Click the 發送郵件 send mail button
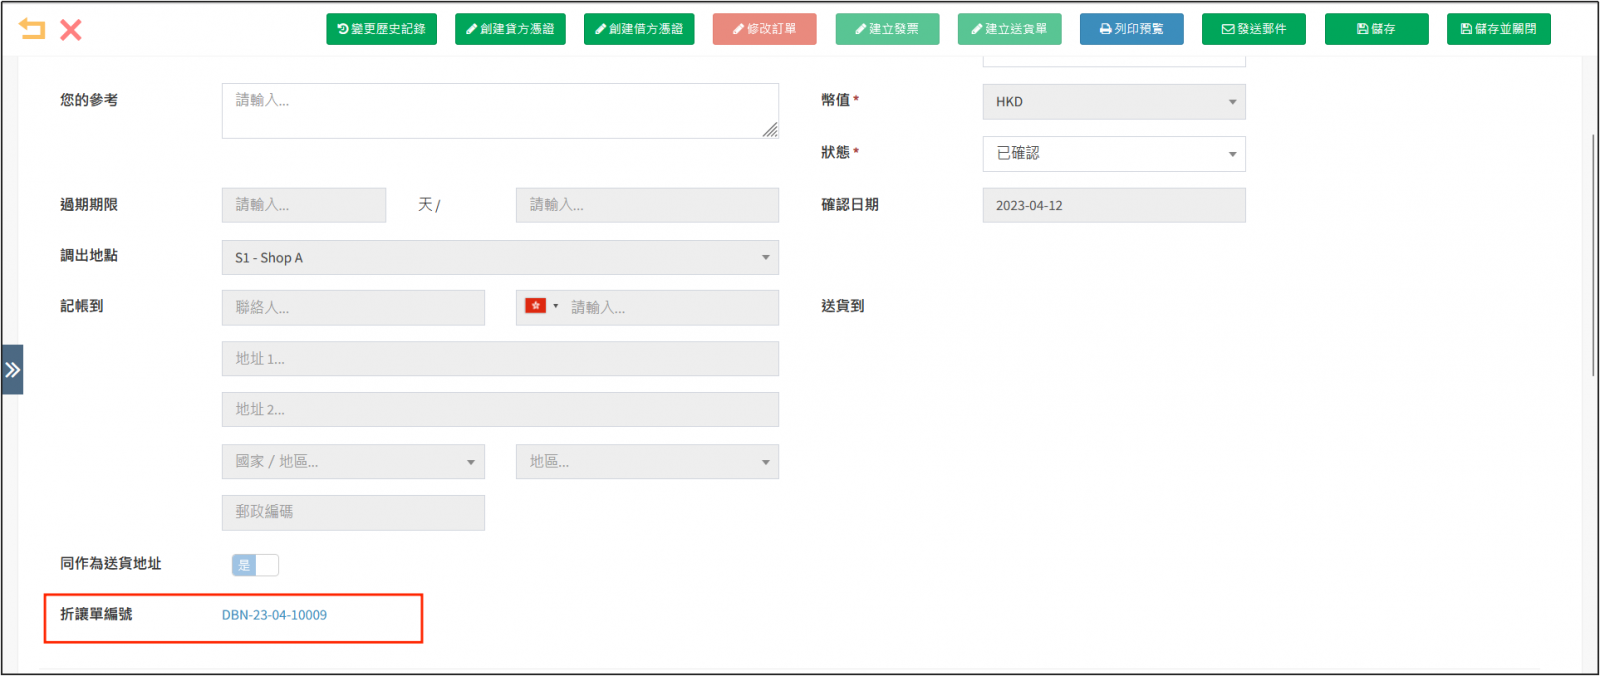The width and height of the screenshot is (1600, 676). 1254,29
